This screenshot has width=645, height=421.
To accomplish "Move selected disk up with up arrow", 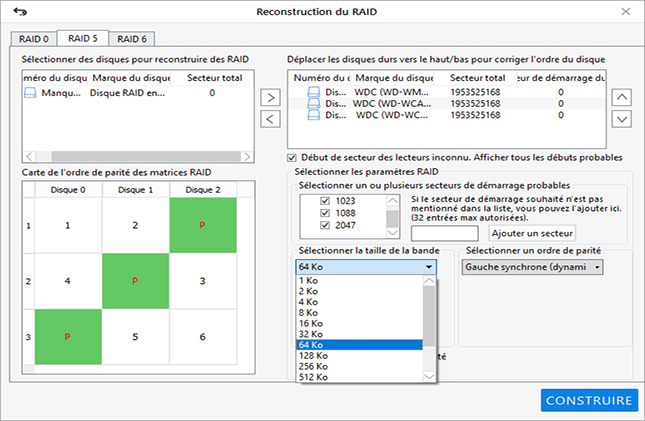I will click(x=621, y=97).
